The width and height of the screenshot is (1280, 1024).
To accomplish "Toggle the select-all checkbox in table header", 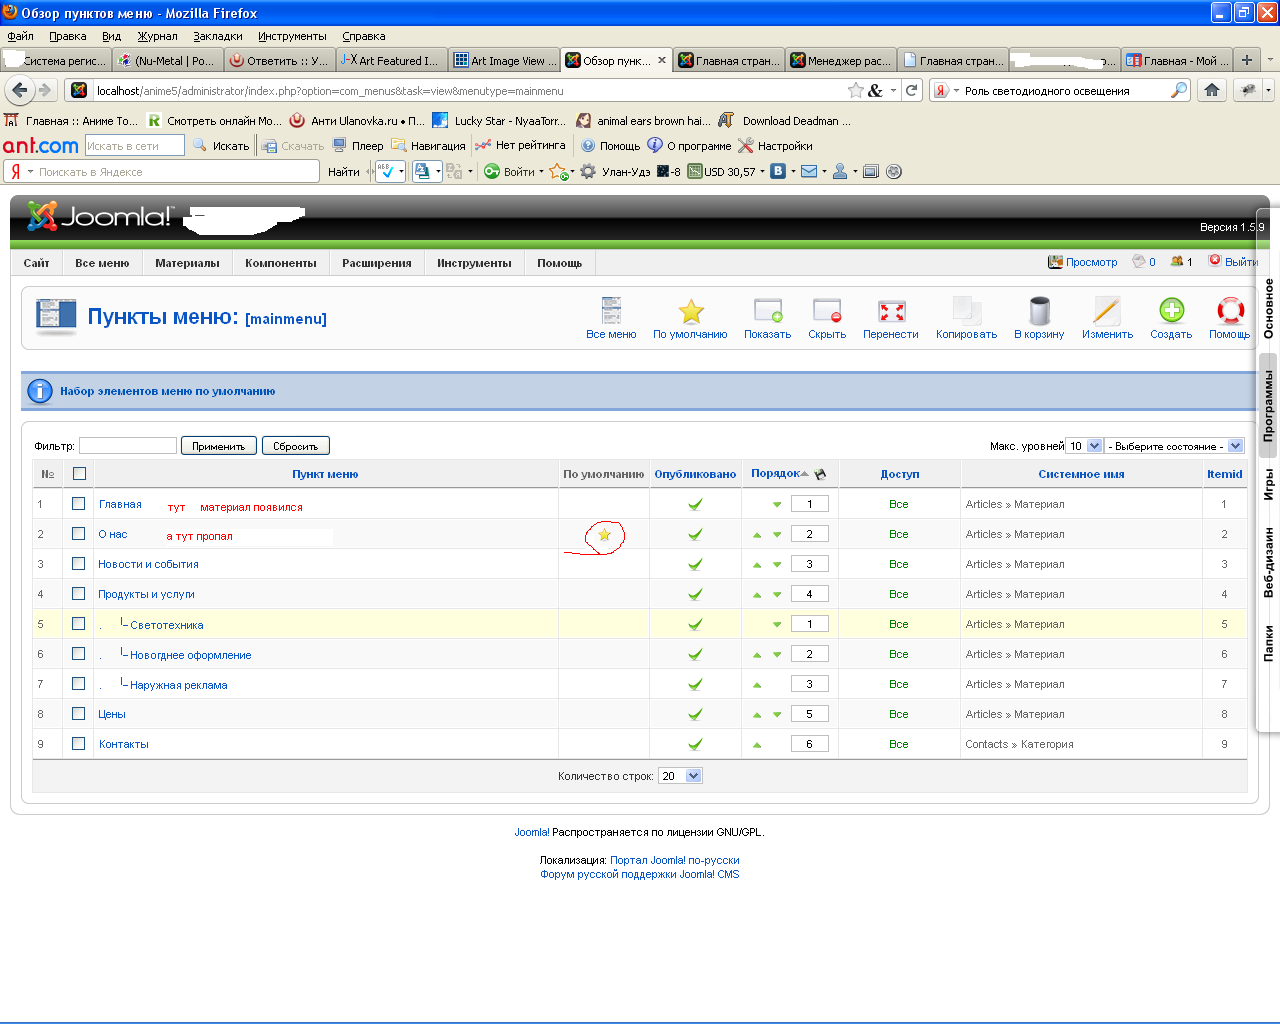I will tap(80, 474).
